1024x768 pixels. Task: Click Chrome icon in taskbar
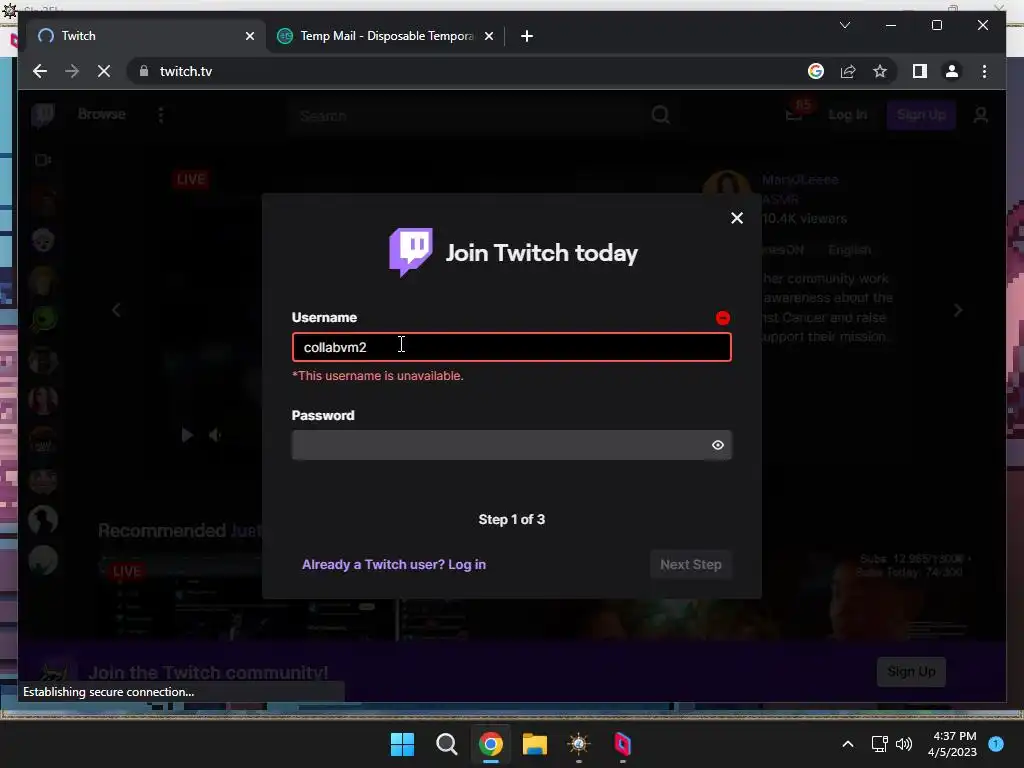(490, 744)
